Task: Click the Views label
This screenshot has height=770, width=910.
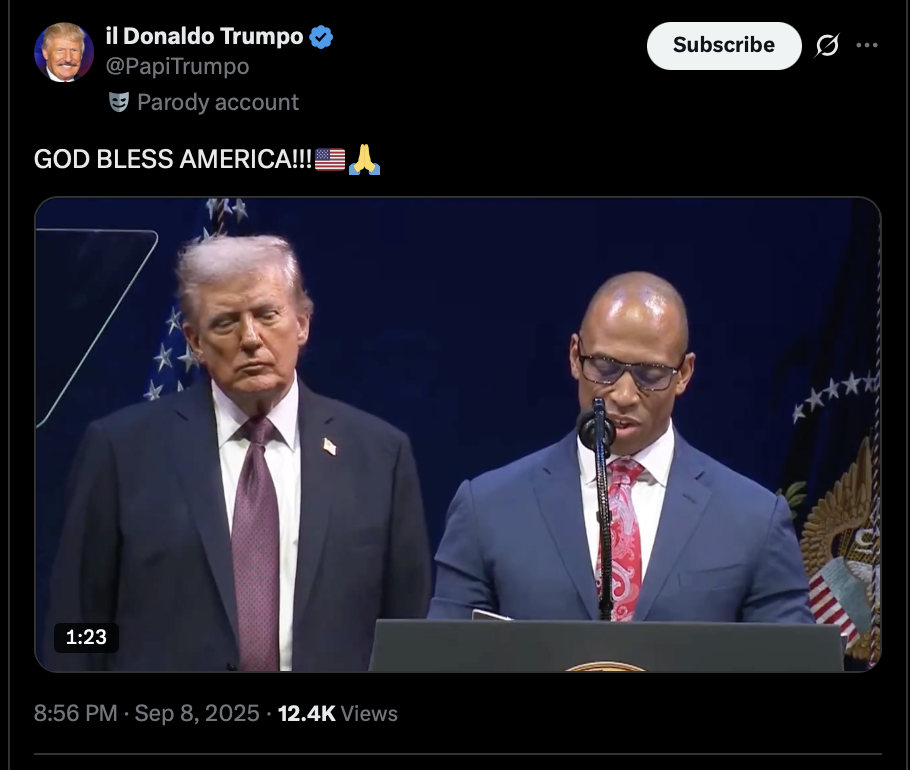Action: [x=369, y=713]
